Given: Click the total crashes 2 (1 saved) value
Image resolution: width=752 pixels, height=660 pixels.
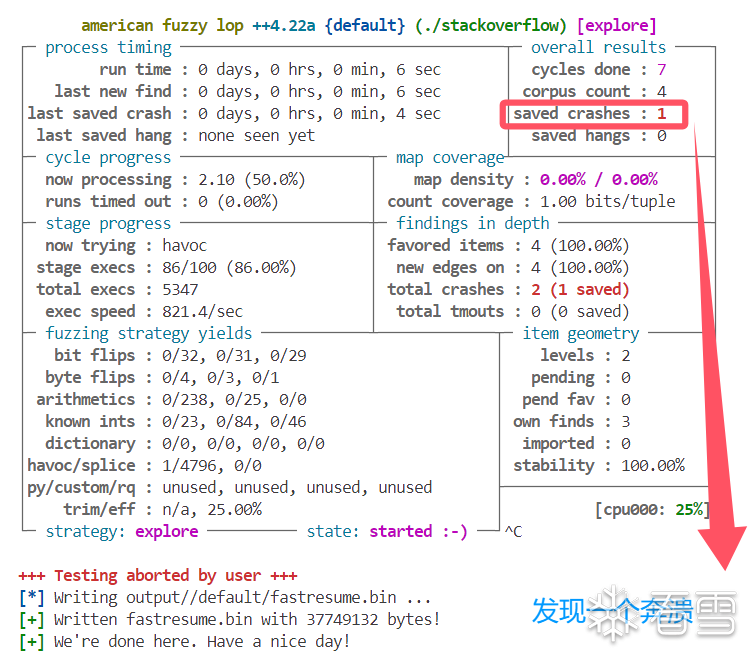Looking at the screenshot, I should click(580, 290).
